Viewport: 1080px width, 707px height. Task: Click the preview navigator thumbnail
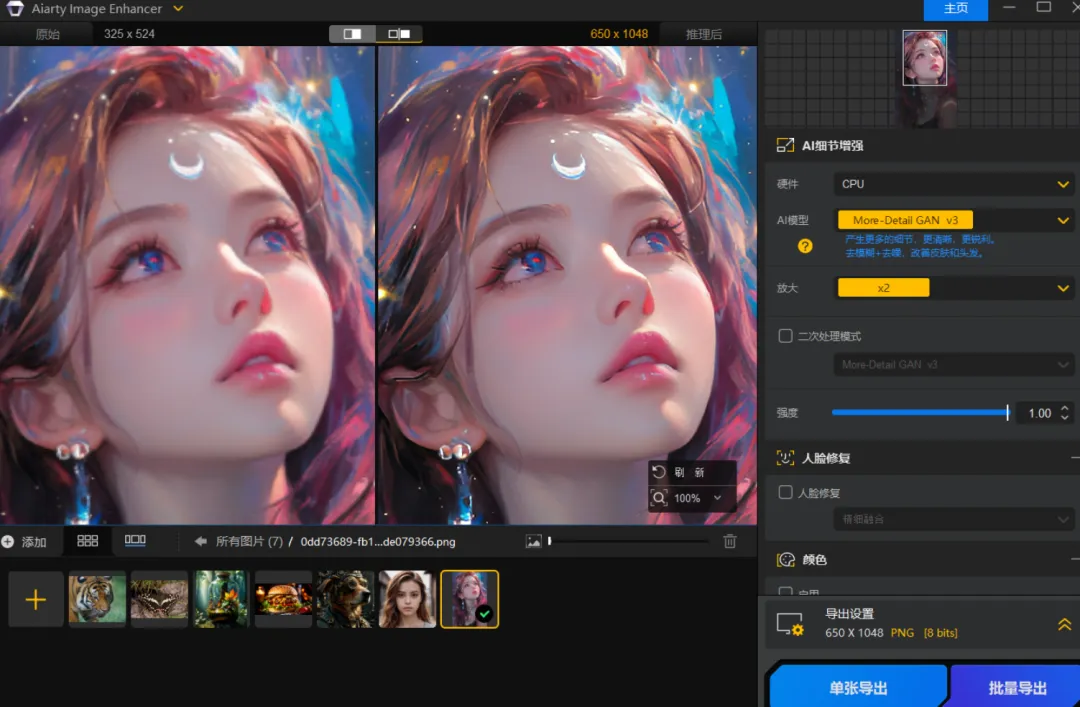(x=924, y=58)
